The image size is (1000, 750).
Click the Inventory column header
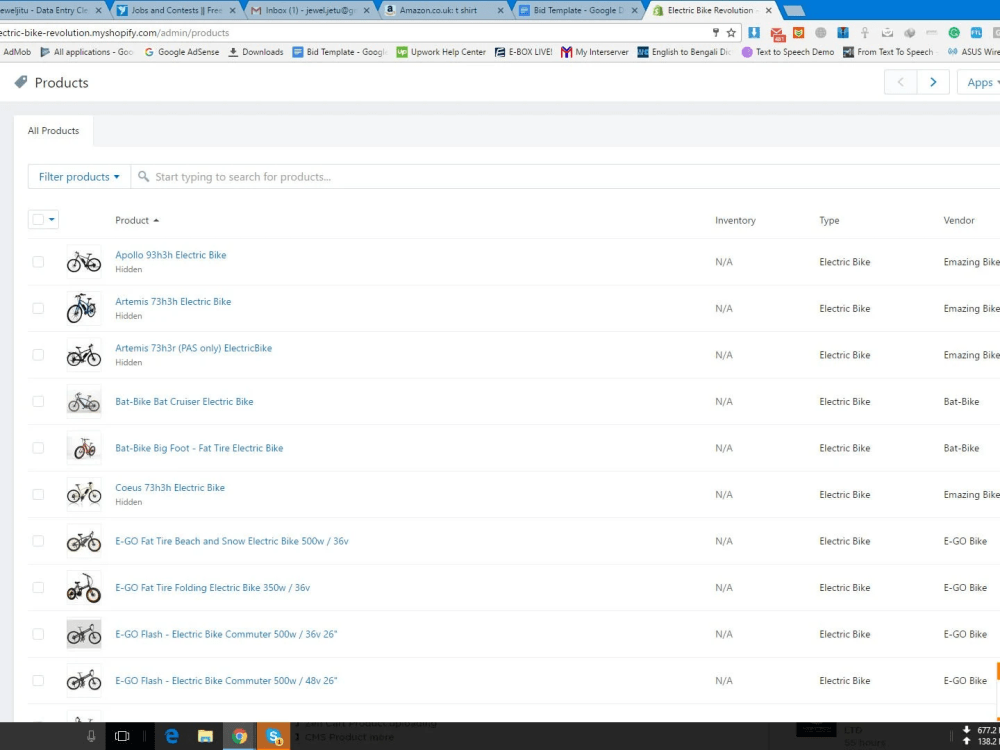coord(735,220)
